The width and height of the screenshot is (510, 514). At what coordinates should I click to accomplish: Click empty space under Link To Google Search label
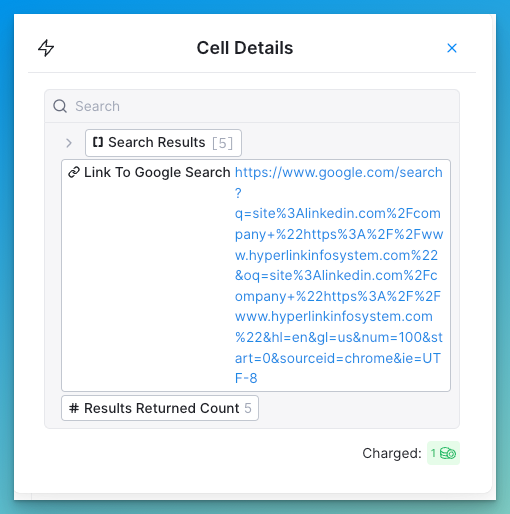[x=148, y=283]
